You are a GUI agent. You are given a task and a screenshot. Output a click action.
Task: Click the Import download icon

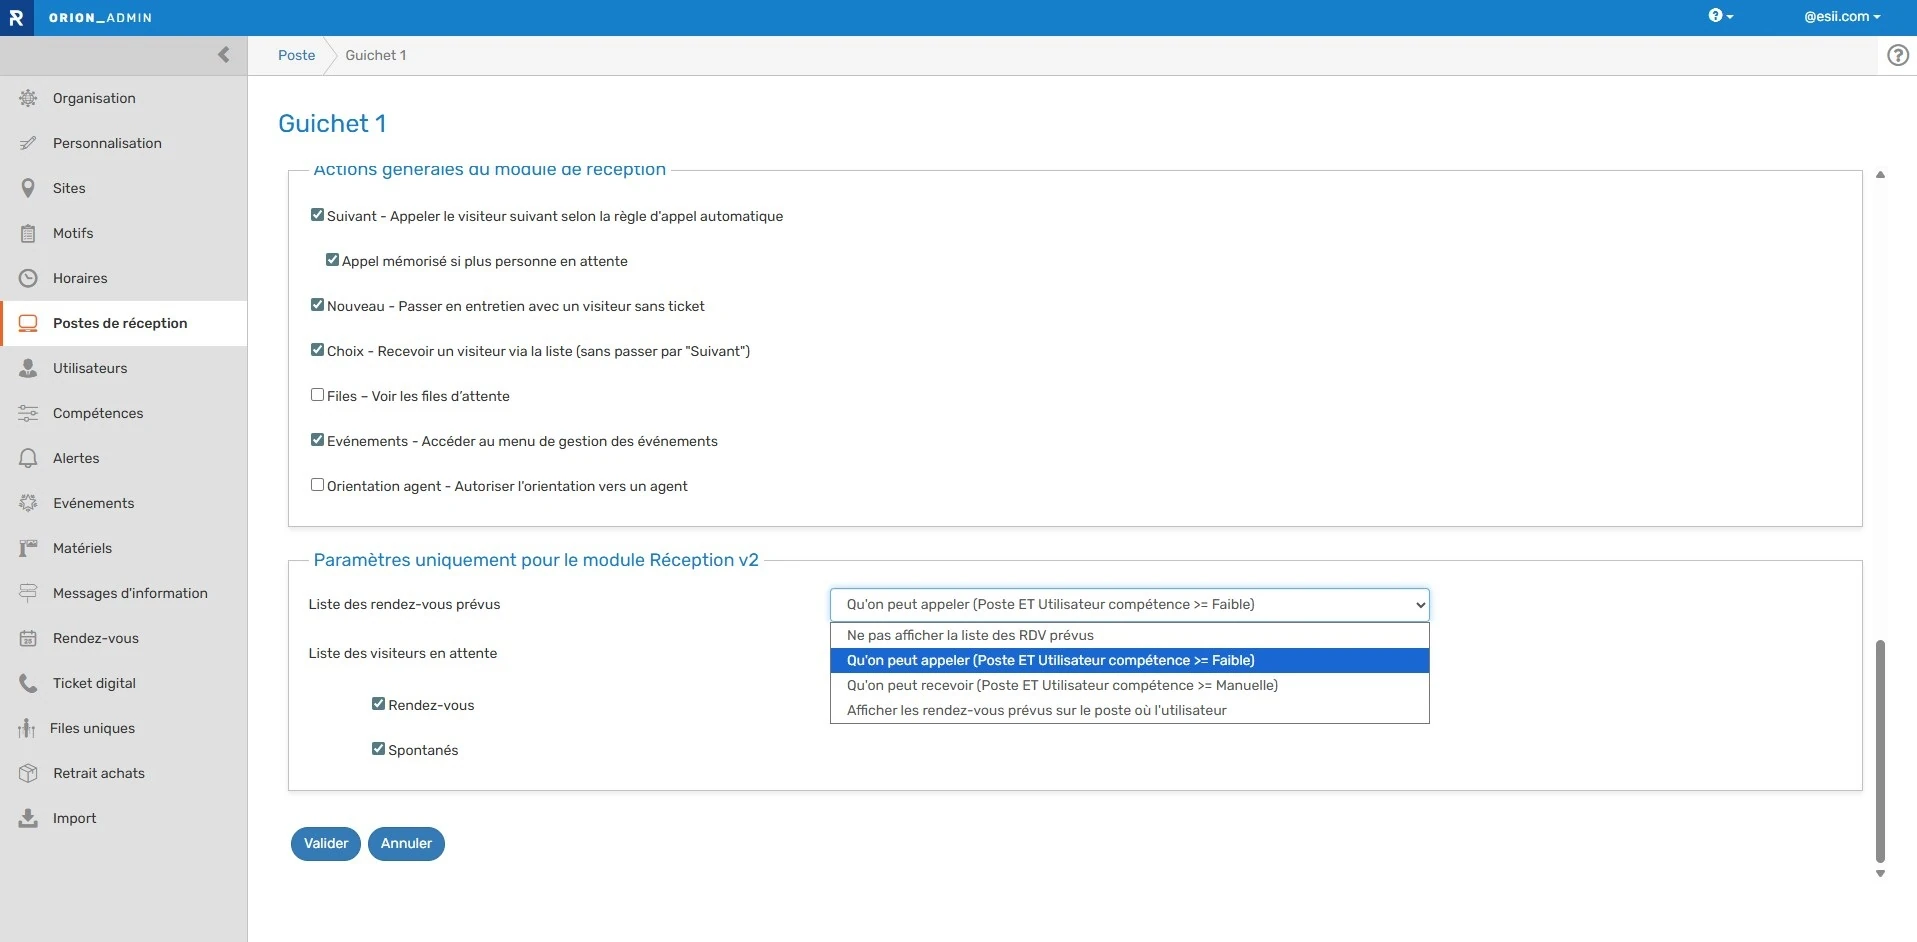tap(28, 818)
